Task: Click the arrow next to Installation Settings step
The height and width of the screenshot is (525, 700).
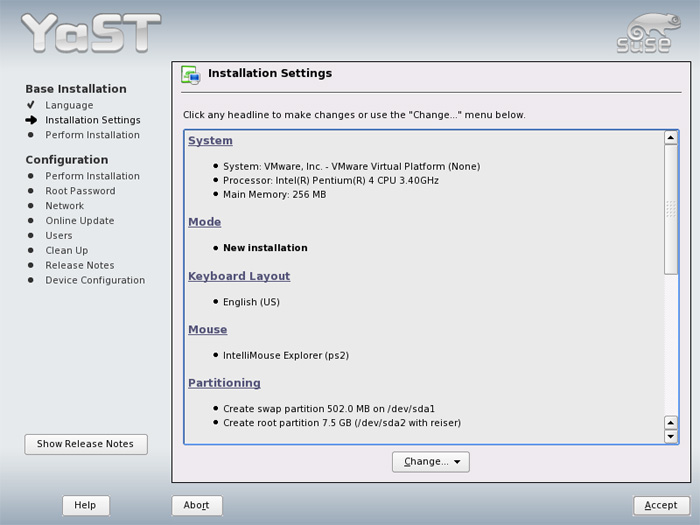Action: tap(31, 120)
